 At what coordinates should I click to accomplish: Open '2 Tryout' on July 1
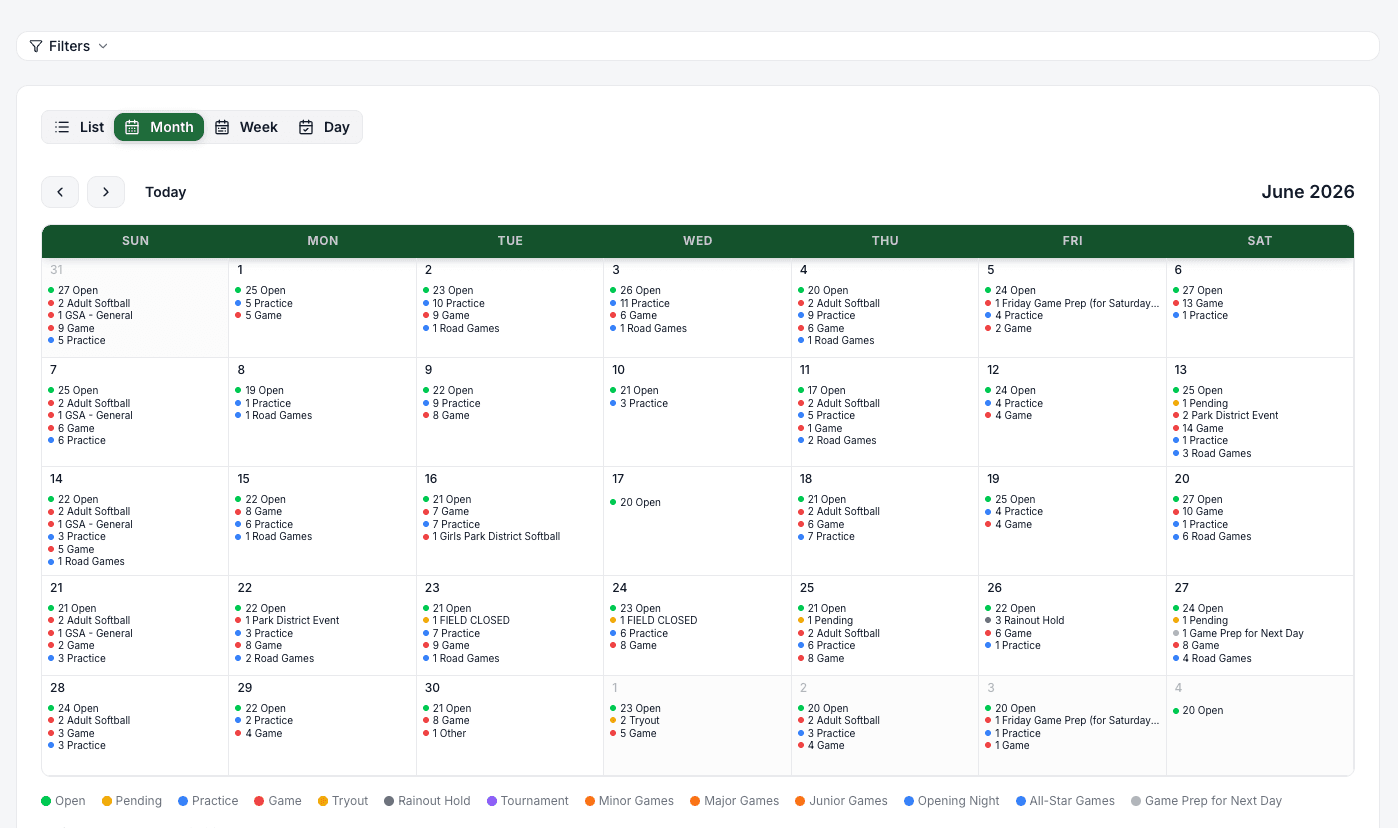[635, 721]
